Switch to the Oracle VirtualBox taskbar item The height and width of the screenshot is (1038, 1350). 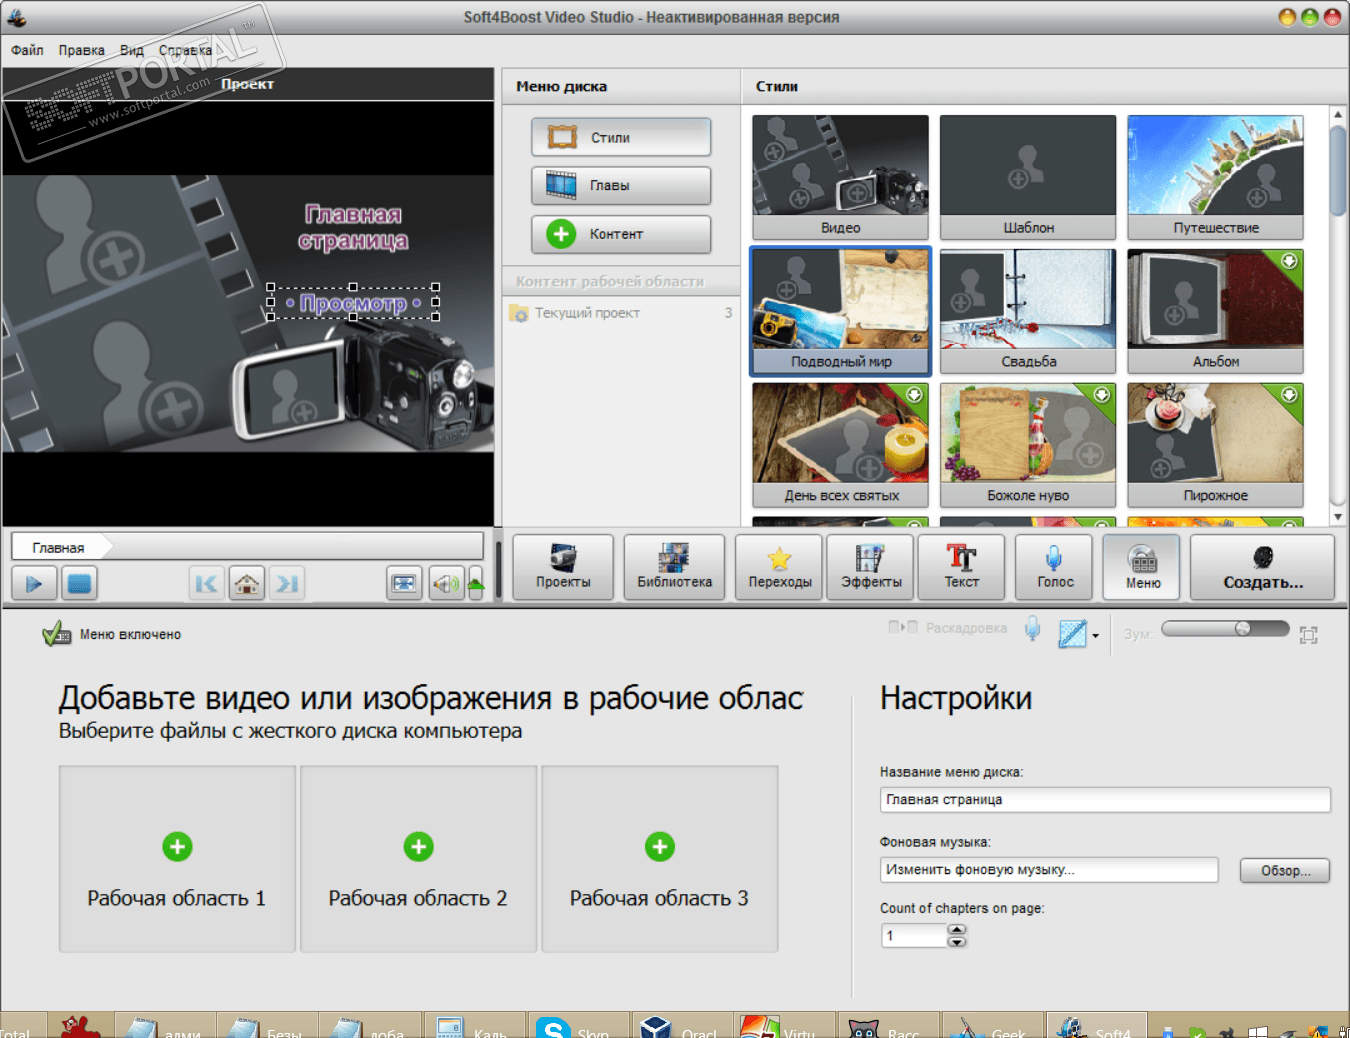[x=680, y=1026]
